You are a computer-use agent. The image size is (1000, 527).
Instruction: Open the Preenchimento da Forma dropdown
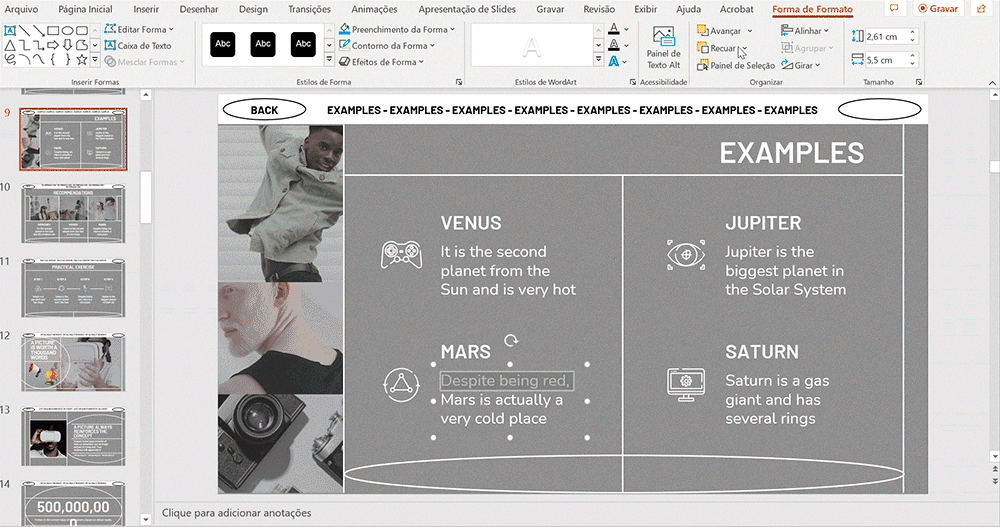tap(397, 29)
